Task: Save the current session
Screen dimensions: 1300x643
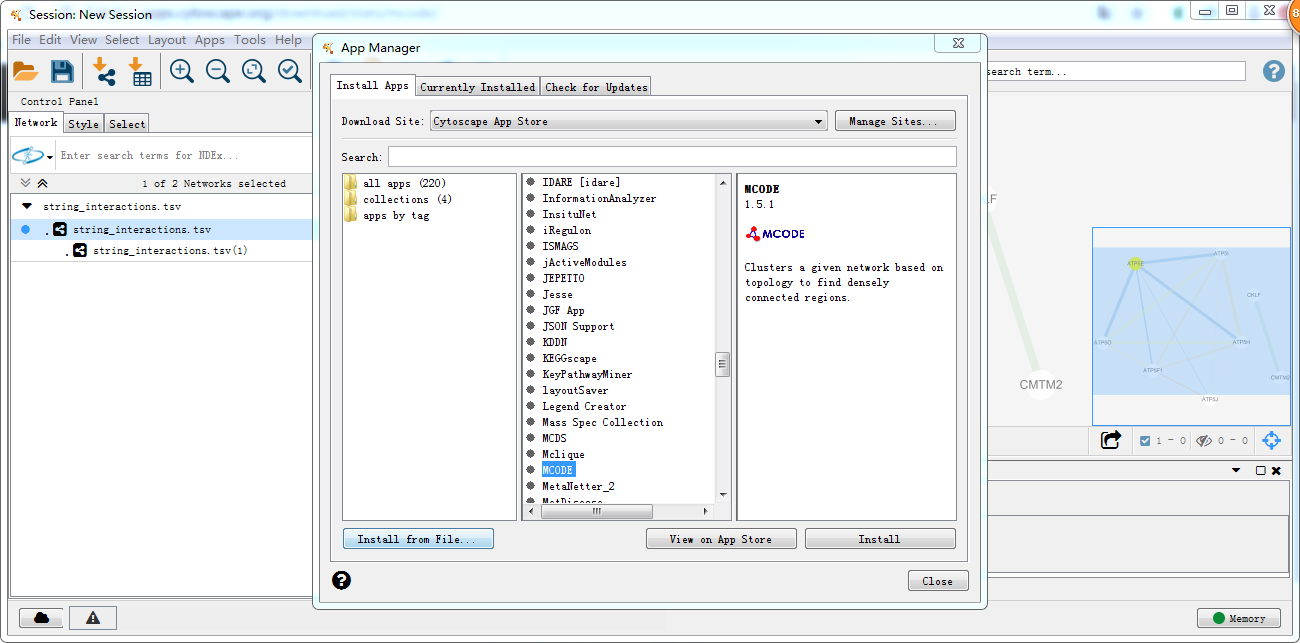Action: pyautogui.click(x=61, y=71)
